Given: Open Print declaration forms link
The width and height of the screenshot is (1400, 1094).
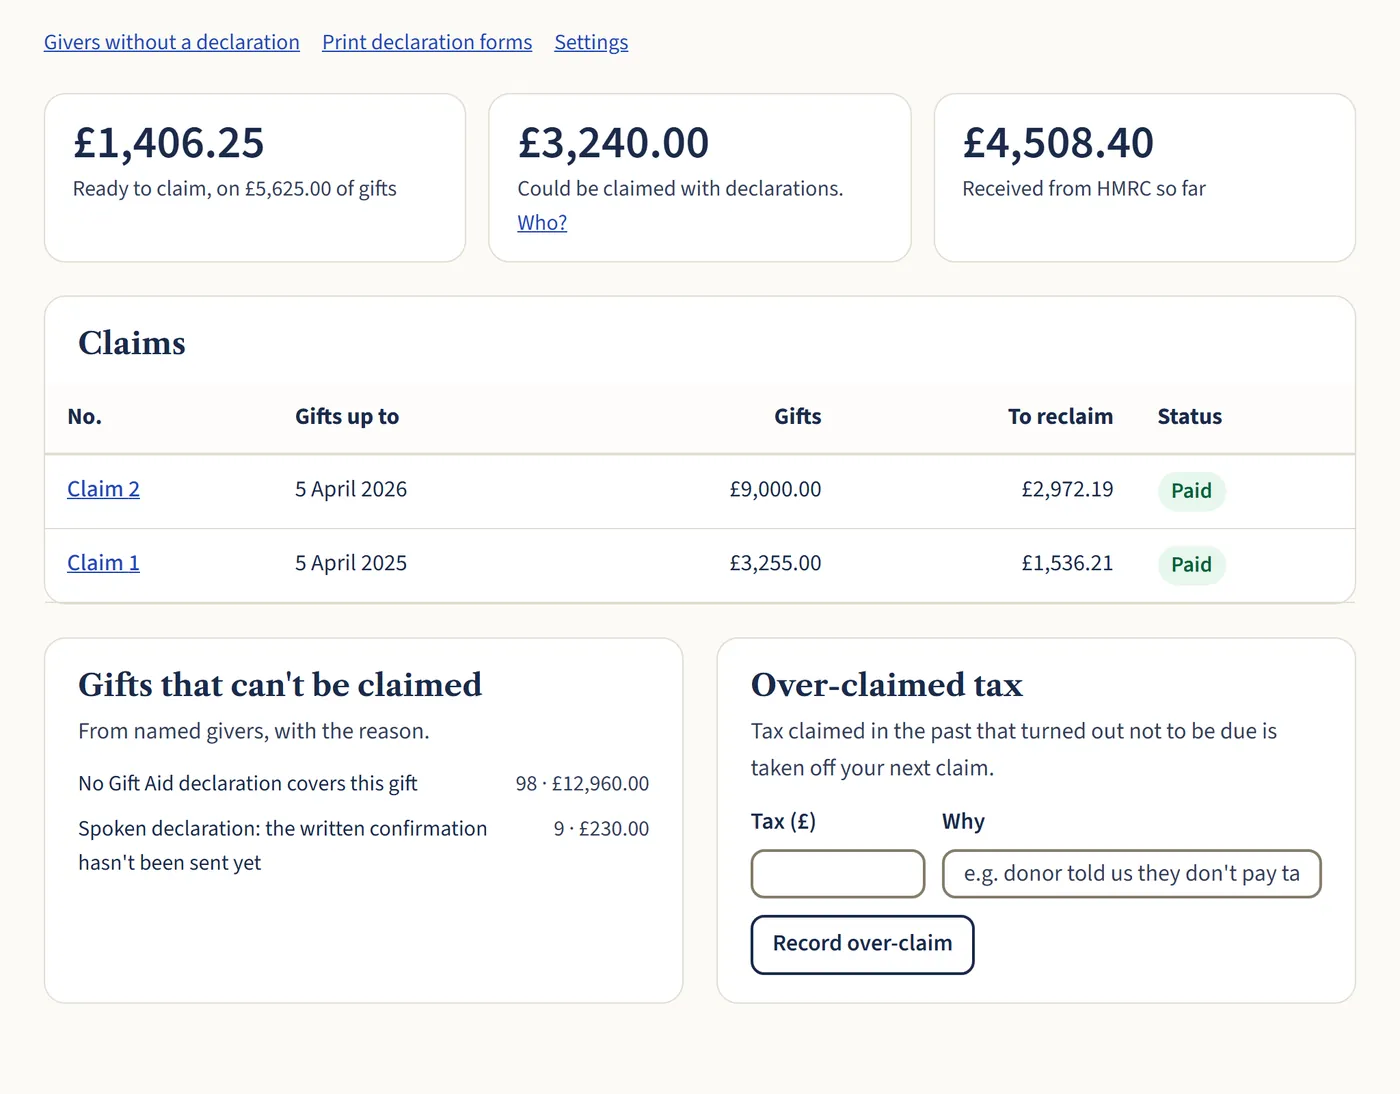Looking at the screenshot, I should pos(427,42).
